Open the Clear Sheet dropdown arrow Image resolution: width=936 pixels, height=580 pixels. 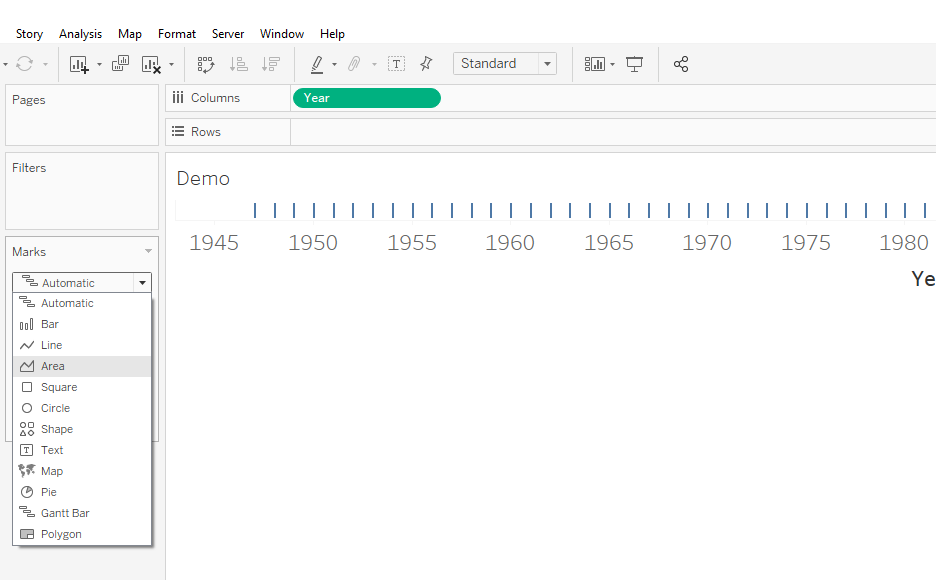171,64
